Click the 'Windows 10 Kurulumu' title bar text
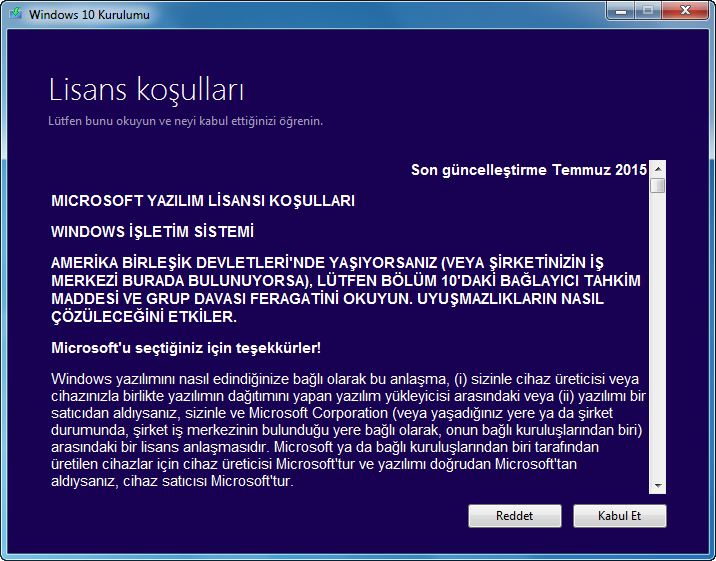The image size is (716, 561). tap(90, 15)
